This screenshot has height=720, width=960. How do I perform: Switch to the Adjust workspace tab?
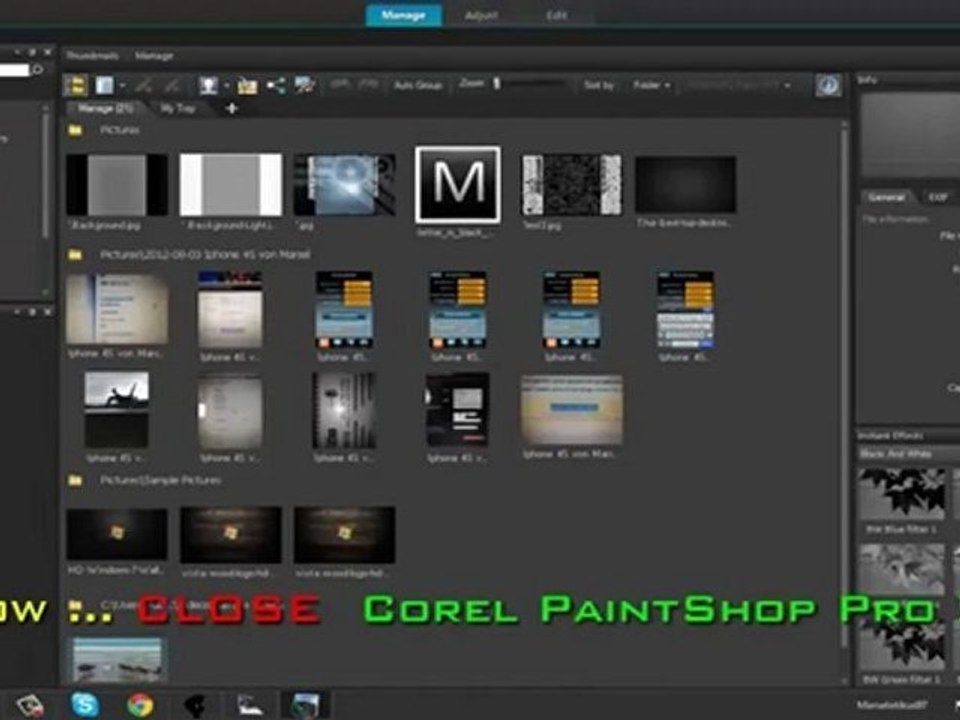[x=481, y=15]
